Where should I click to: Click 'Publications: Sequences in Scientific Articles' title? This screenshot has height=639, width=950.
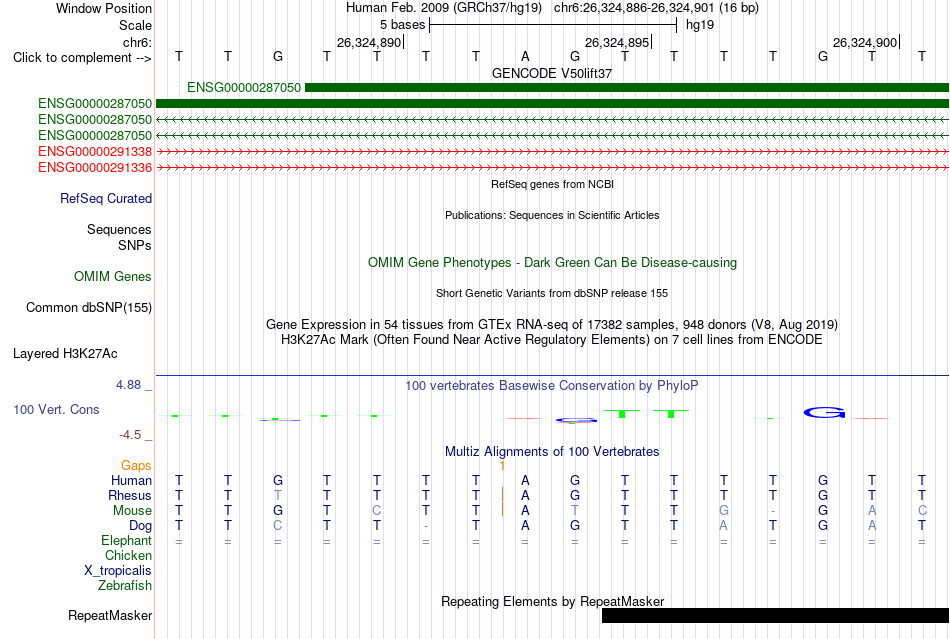pos(552,215)
